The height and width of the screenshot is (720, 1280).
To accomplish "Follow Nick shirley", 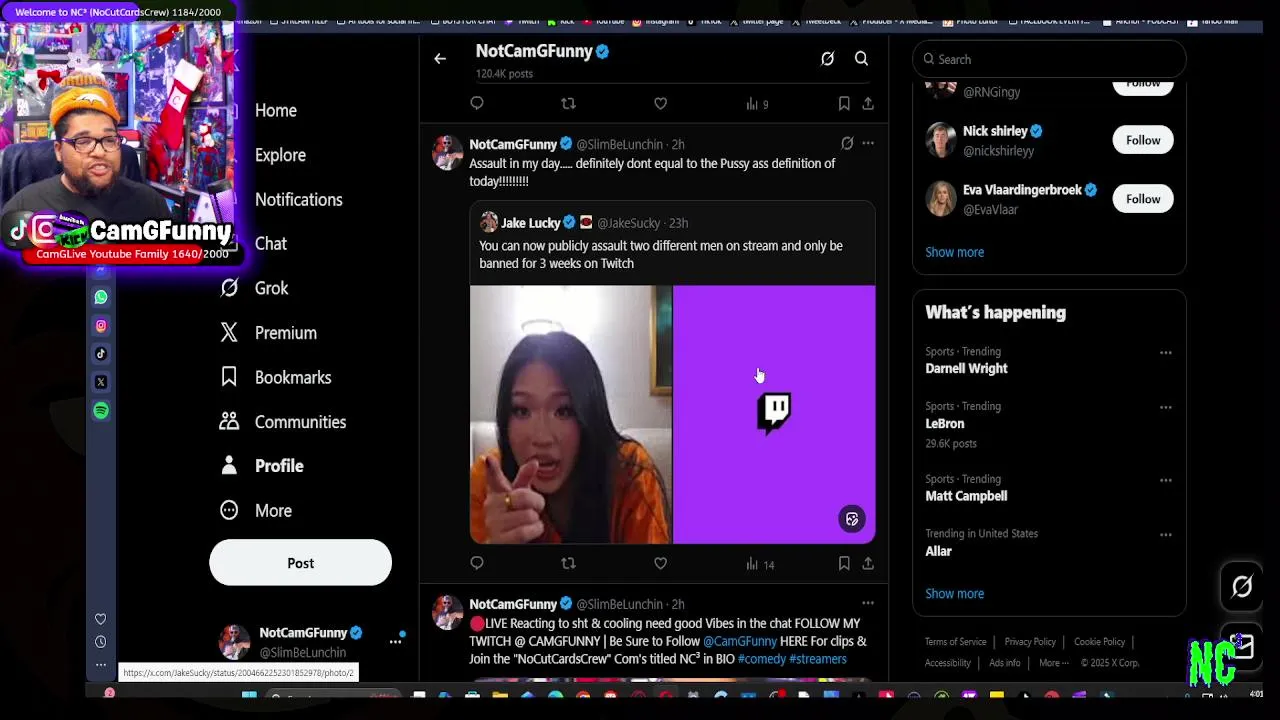I will [x=1142, y=140].
